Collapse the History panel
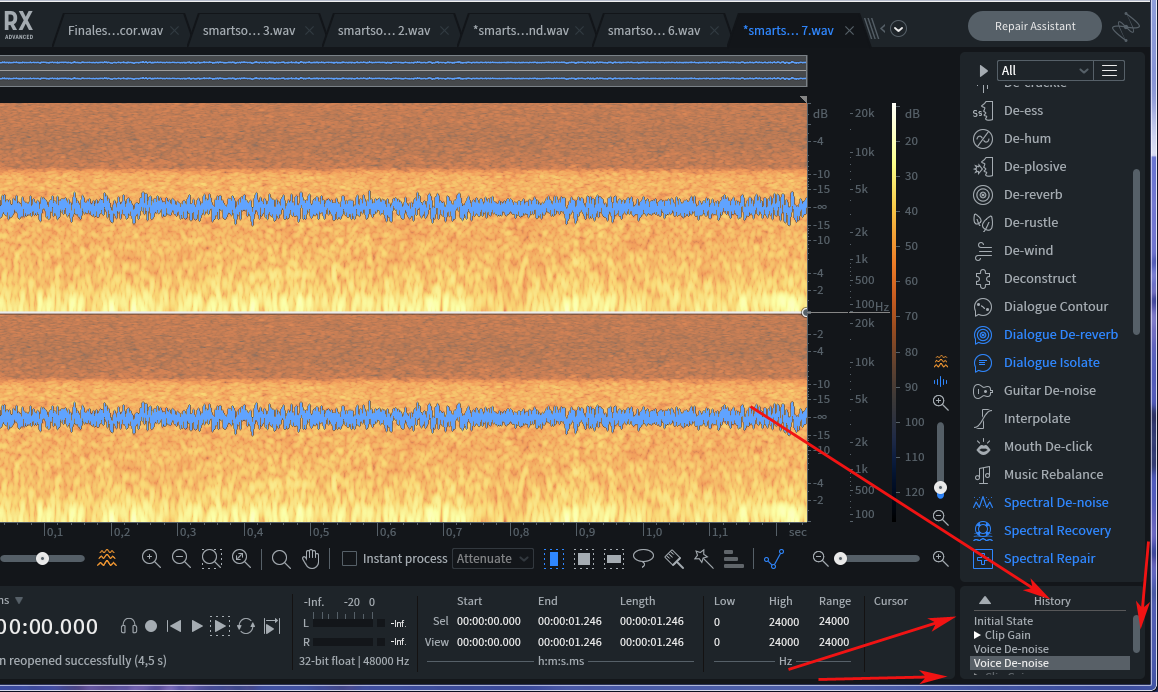This screenshot has height=692, width=1158. (984, 600)
